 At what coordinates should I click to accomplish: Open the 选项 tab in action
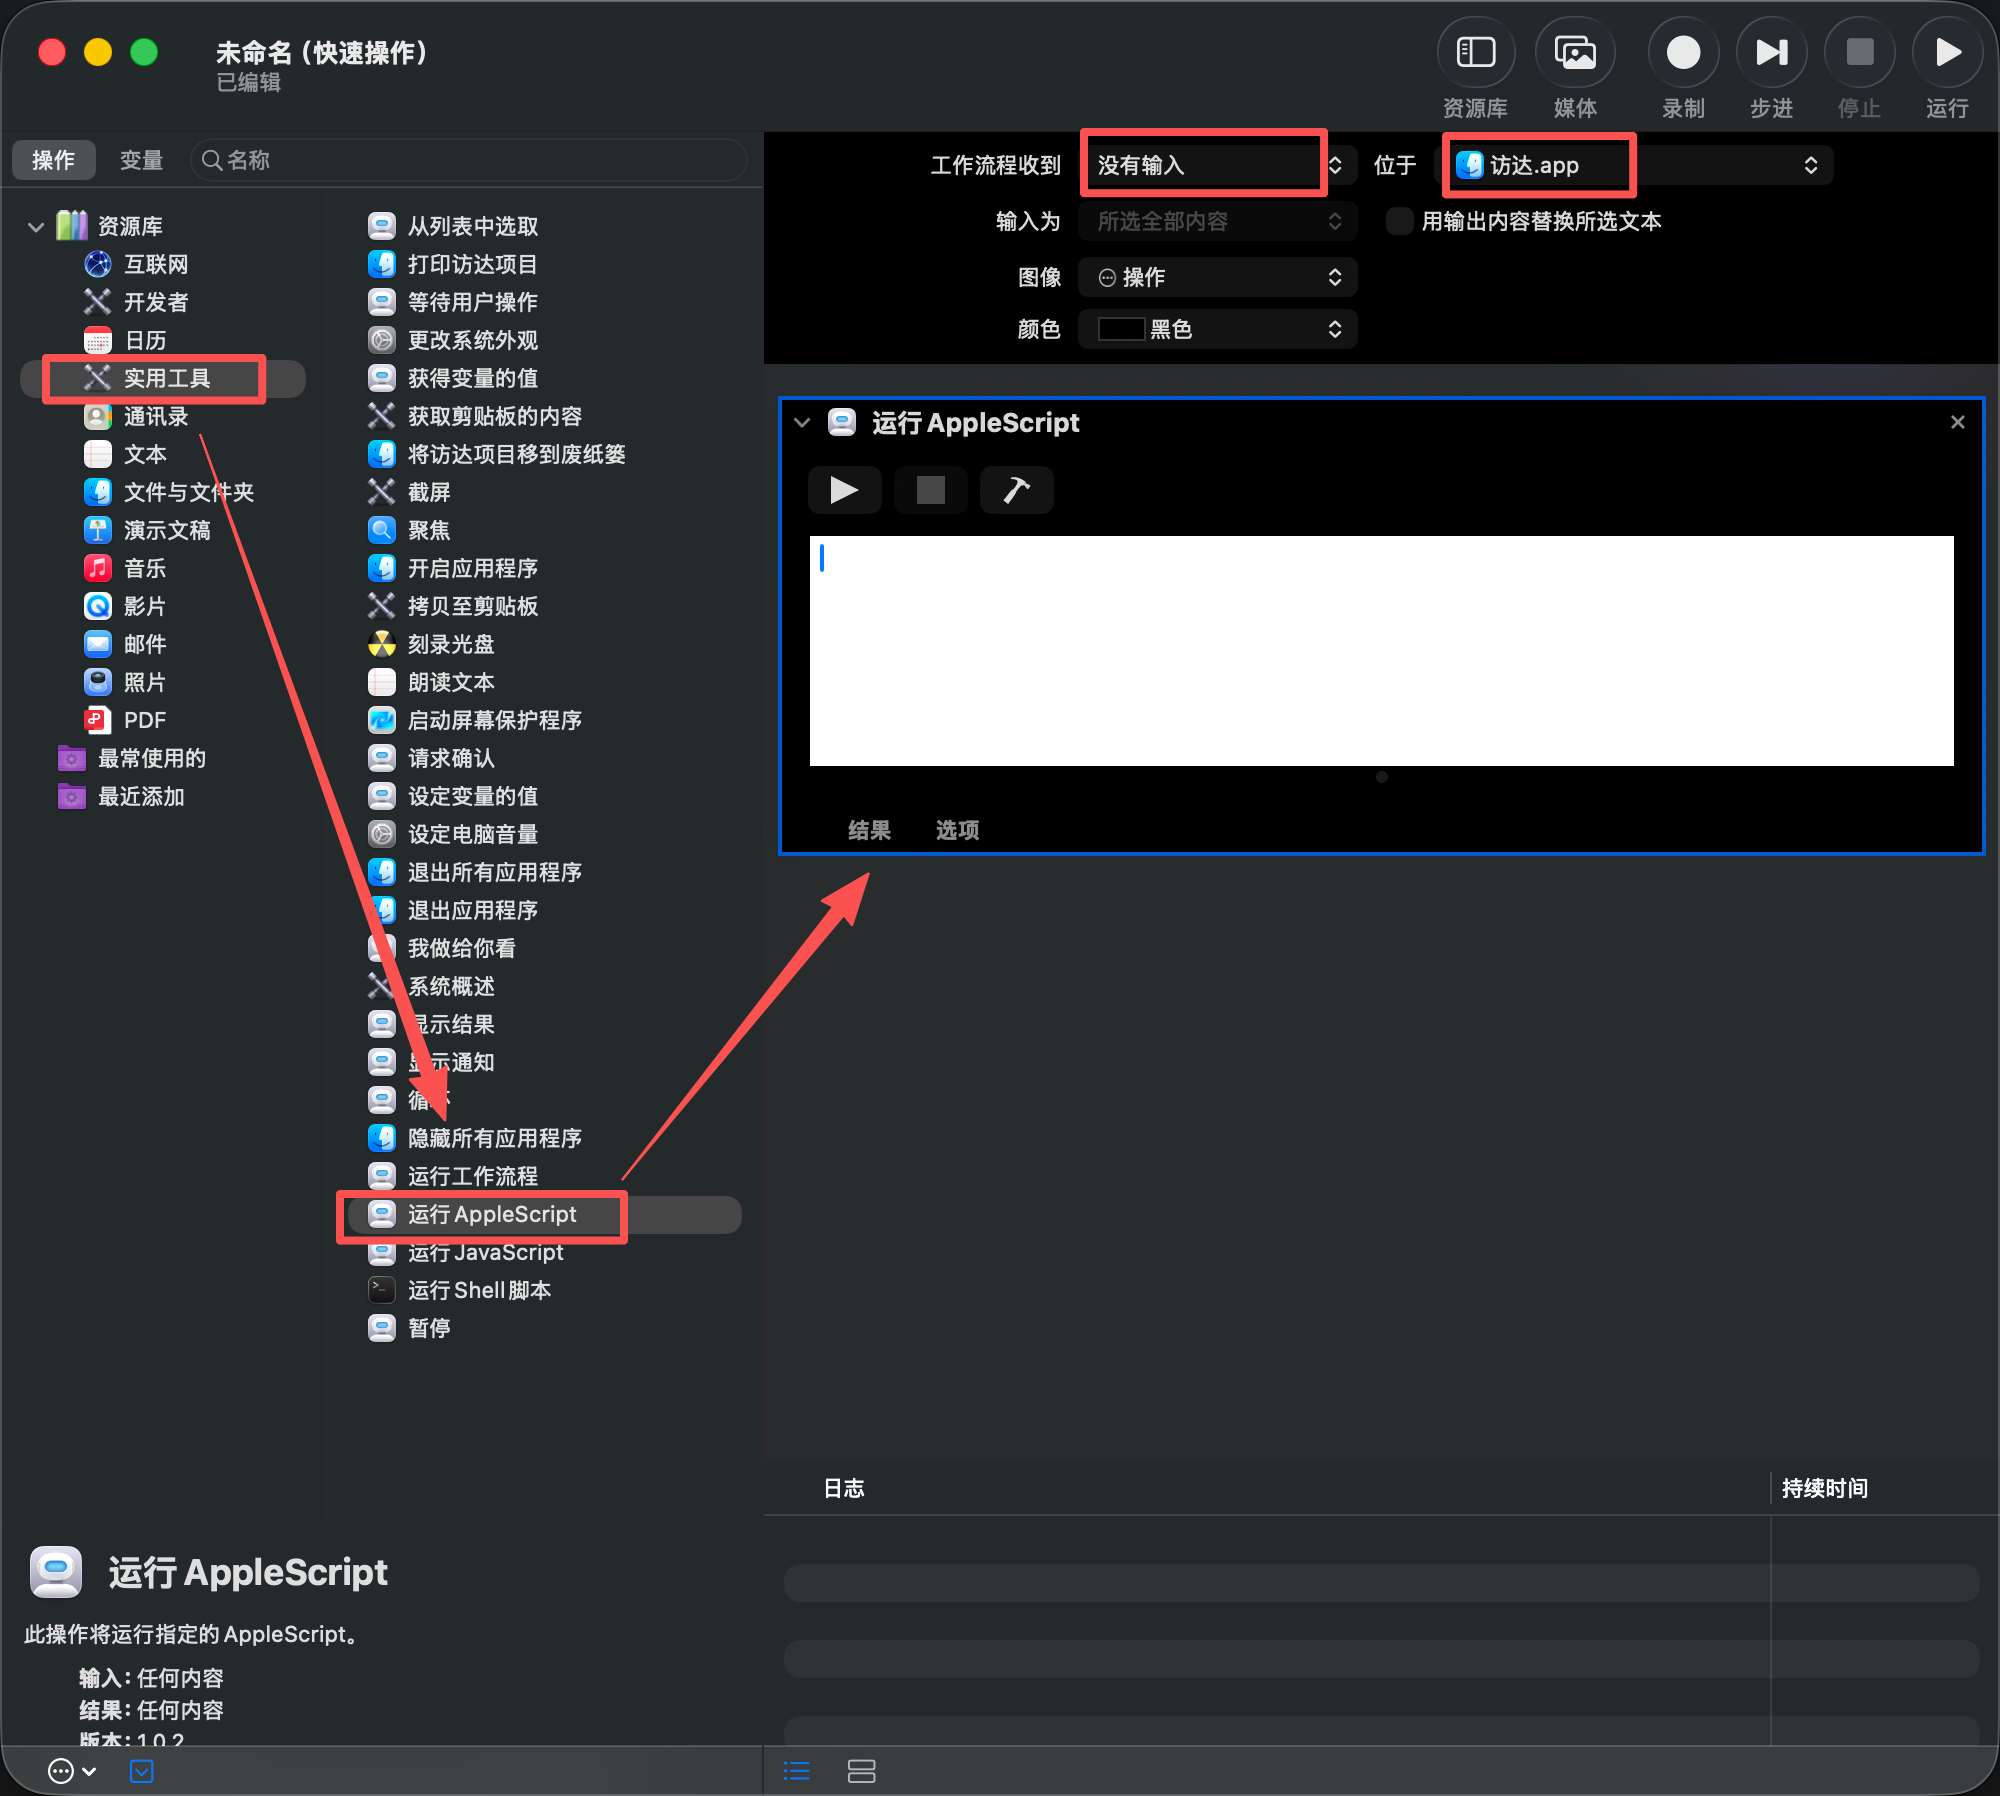[957, 830]
